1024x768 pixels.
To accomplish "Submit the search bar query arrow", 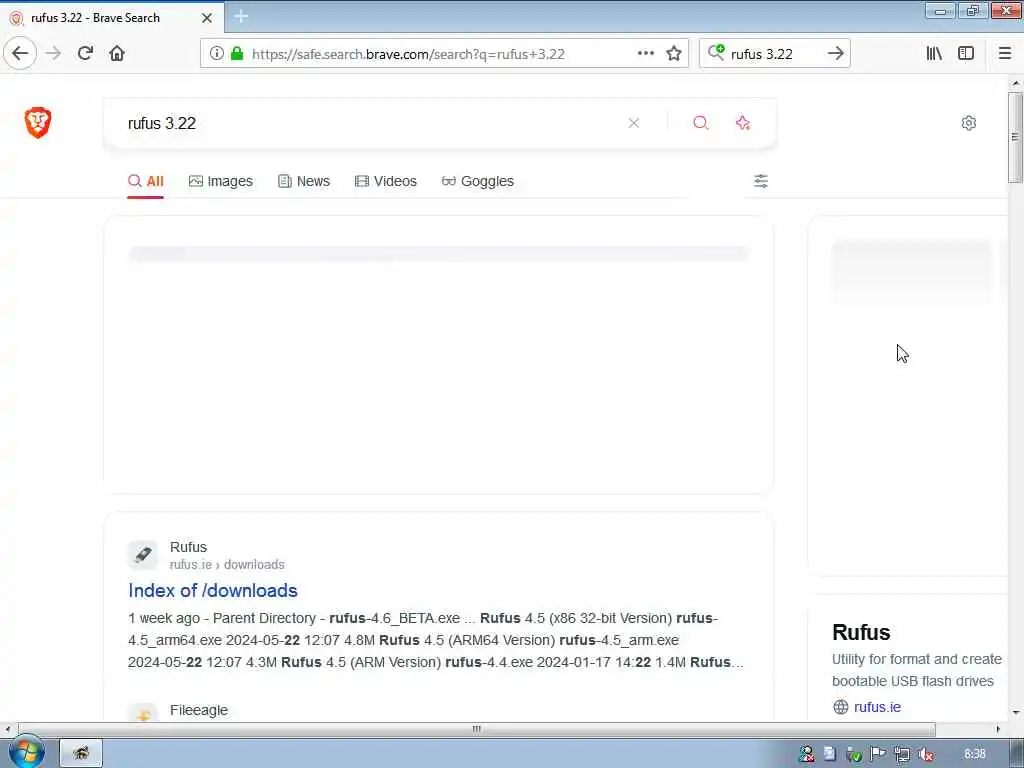I will click(835, 54).
